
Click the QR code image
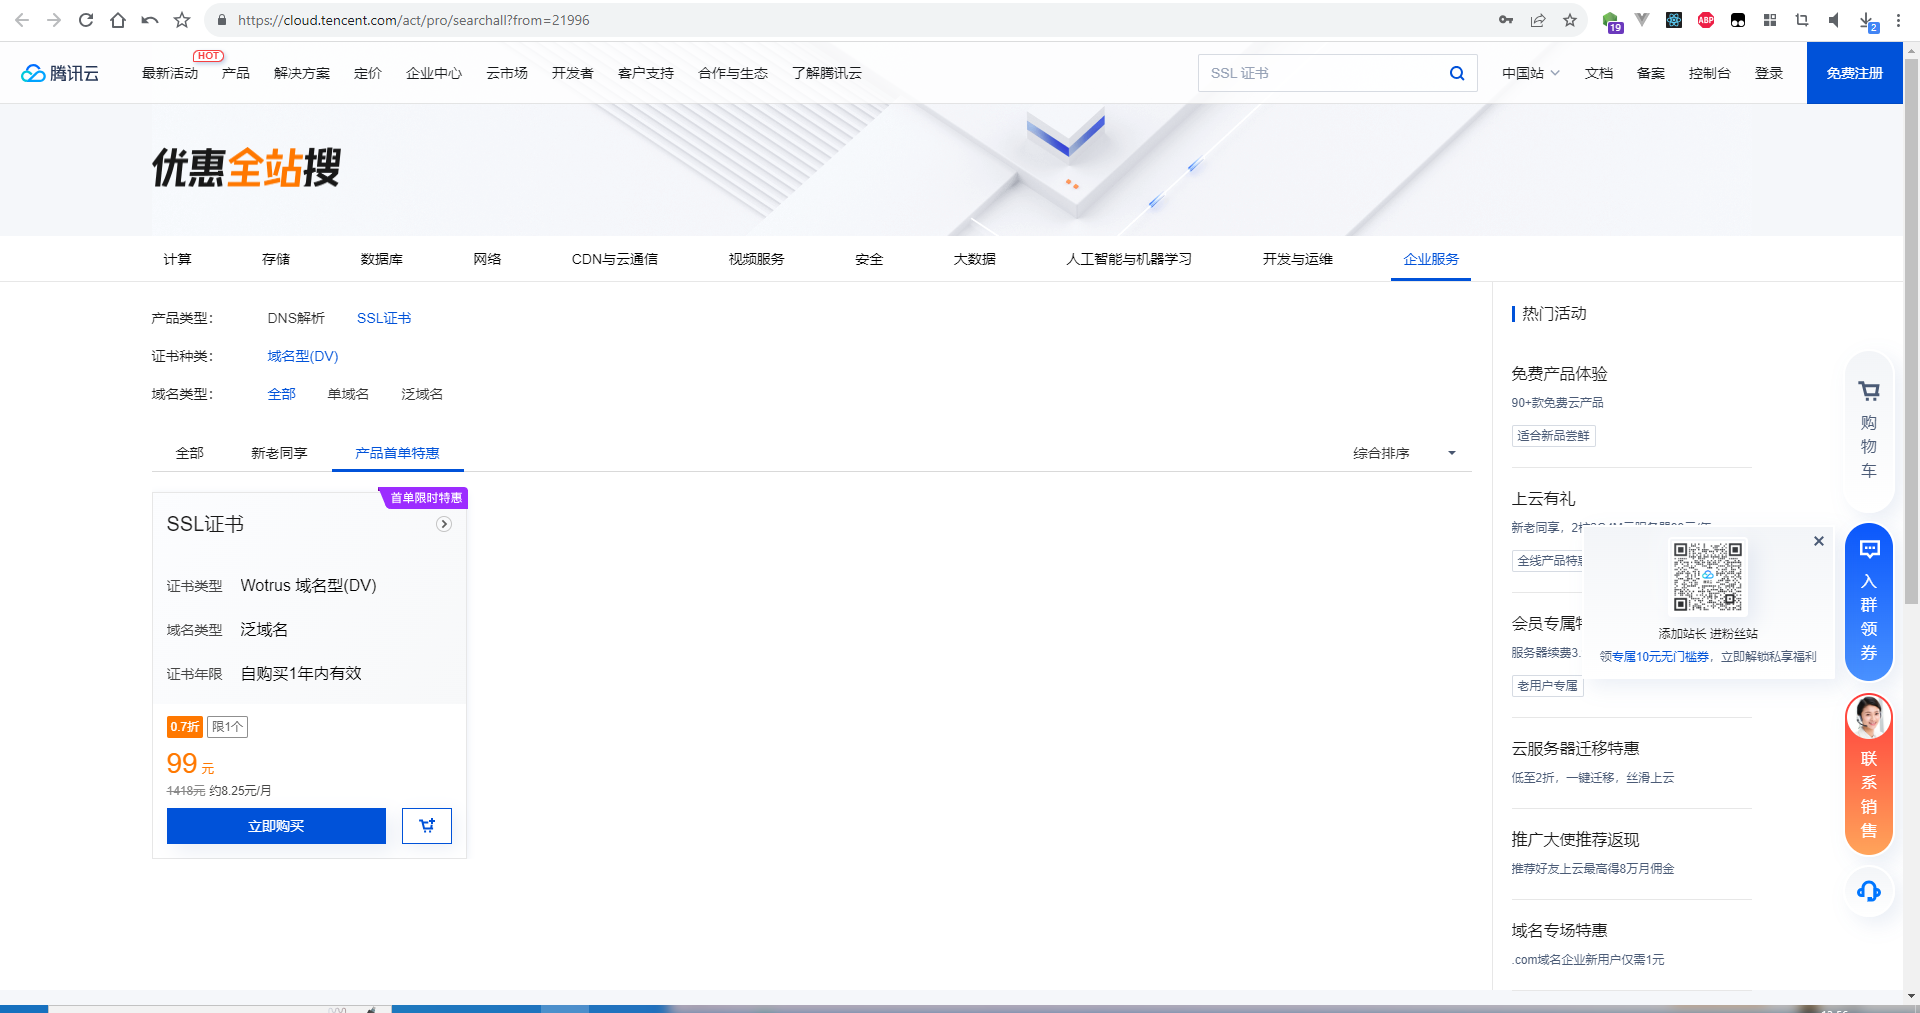[1708, 577]
